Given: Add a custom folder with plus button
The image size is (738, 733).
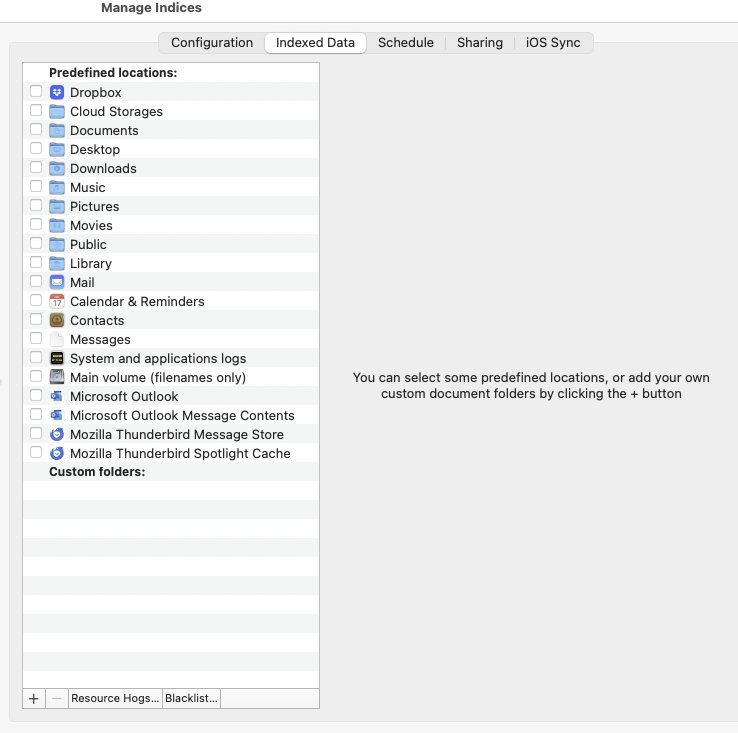Looking at the screenshot, I should (34, 698).
